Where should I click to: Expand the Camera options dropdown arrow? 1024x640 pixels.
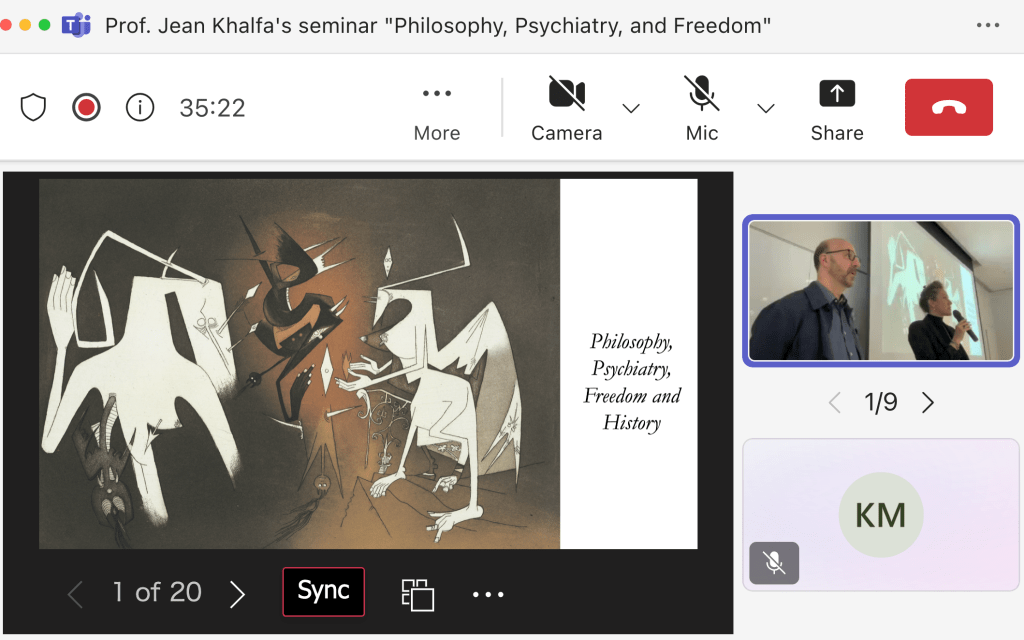tap(631, 108)
